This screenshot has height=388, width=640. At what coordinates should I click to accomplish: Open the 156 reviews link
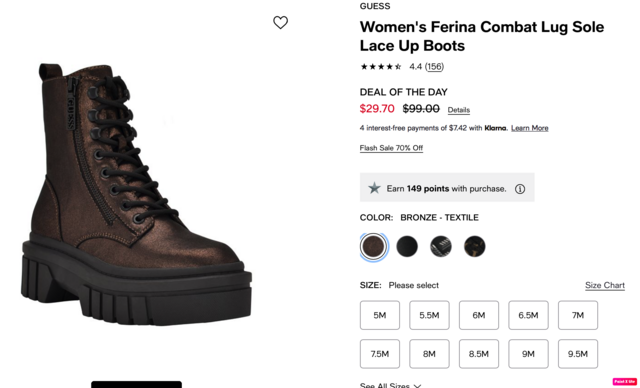(434, 67)
